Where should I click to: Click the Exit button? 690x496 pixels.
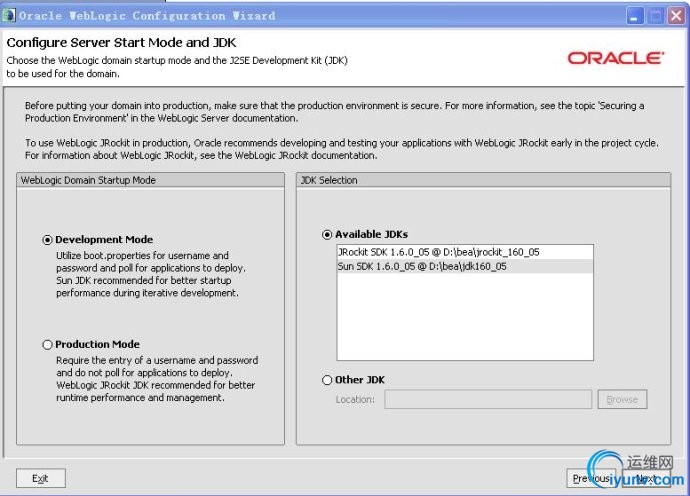click(40, 478)
